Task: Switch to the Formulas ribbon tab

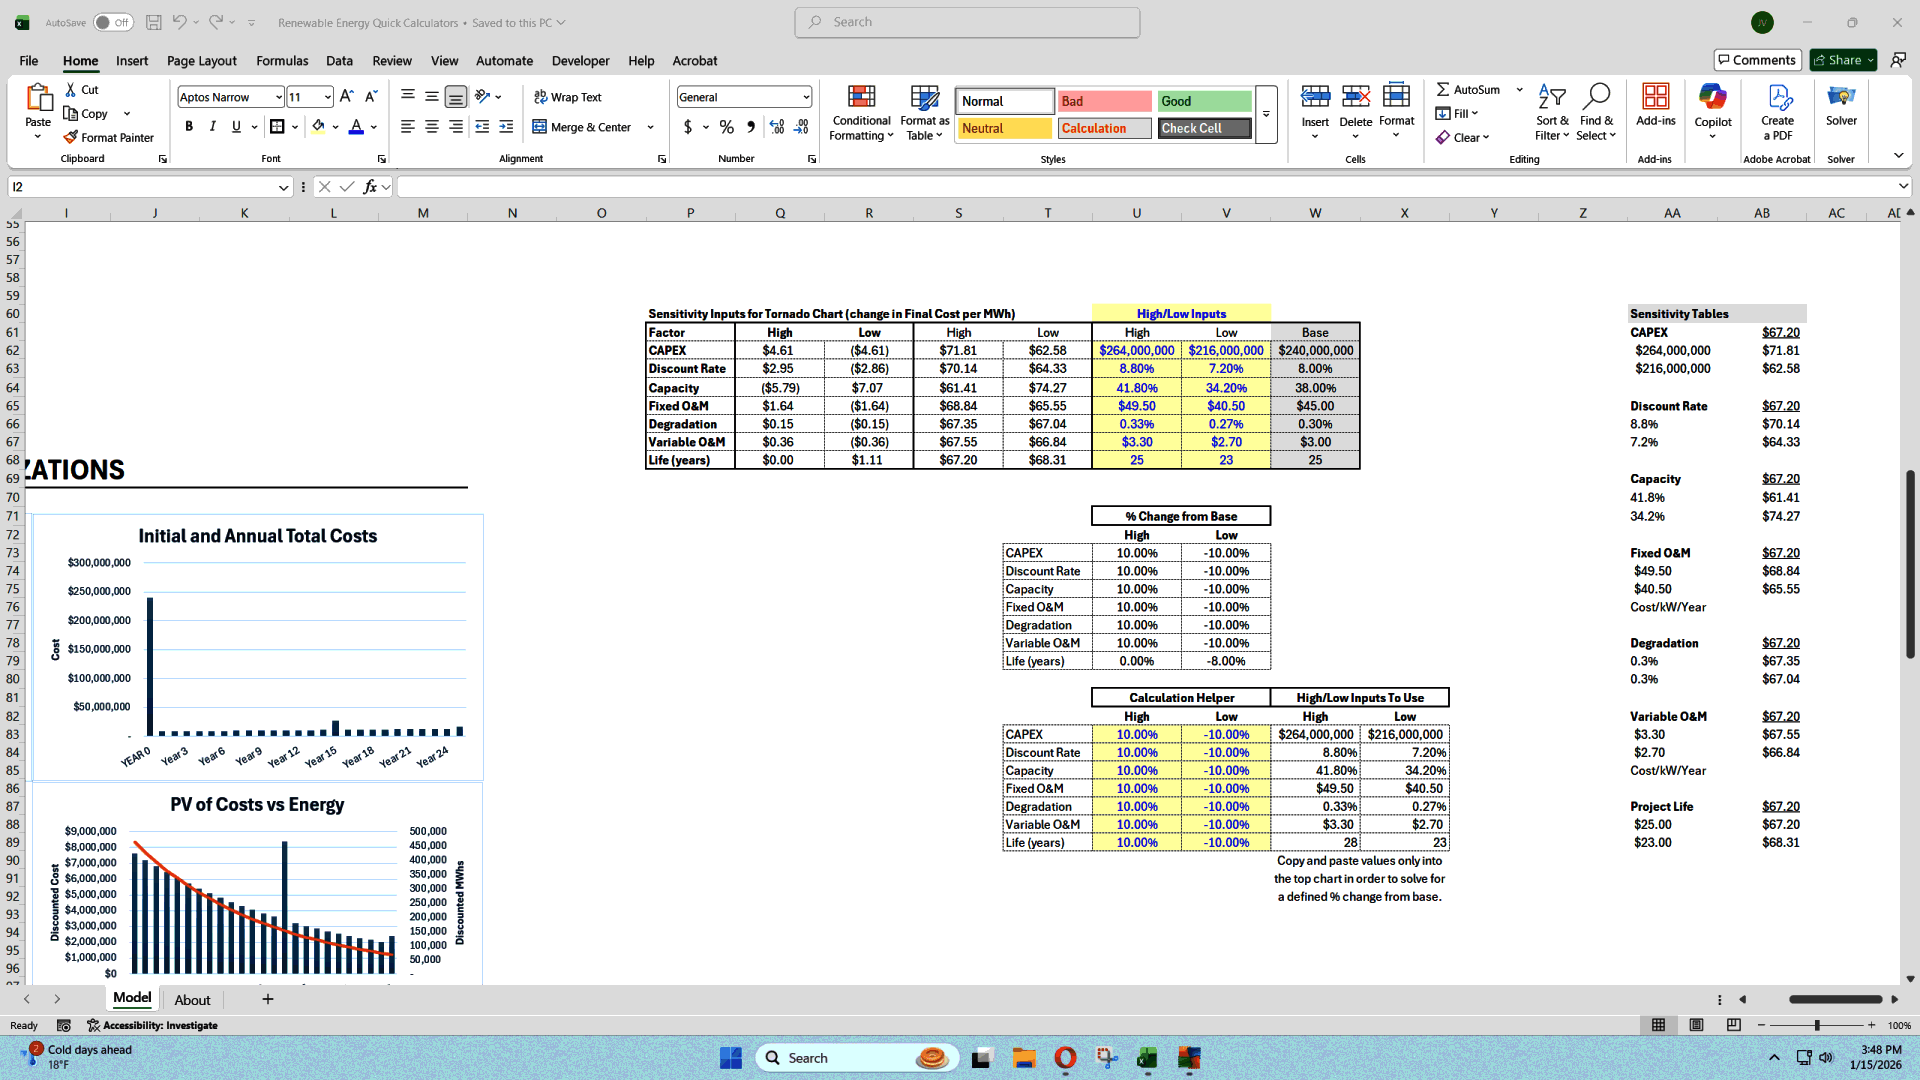Action: 281,60
